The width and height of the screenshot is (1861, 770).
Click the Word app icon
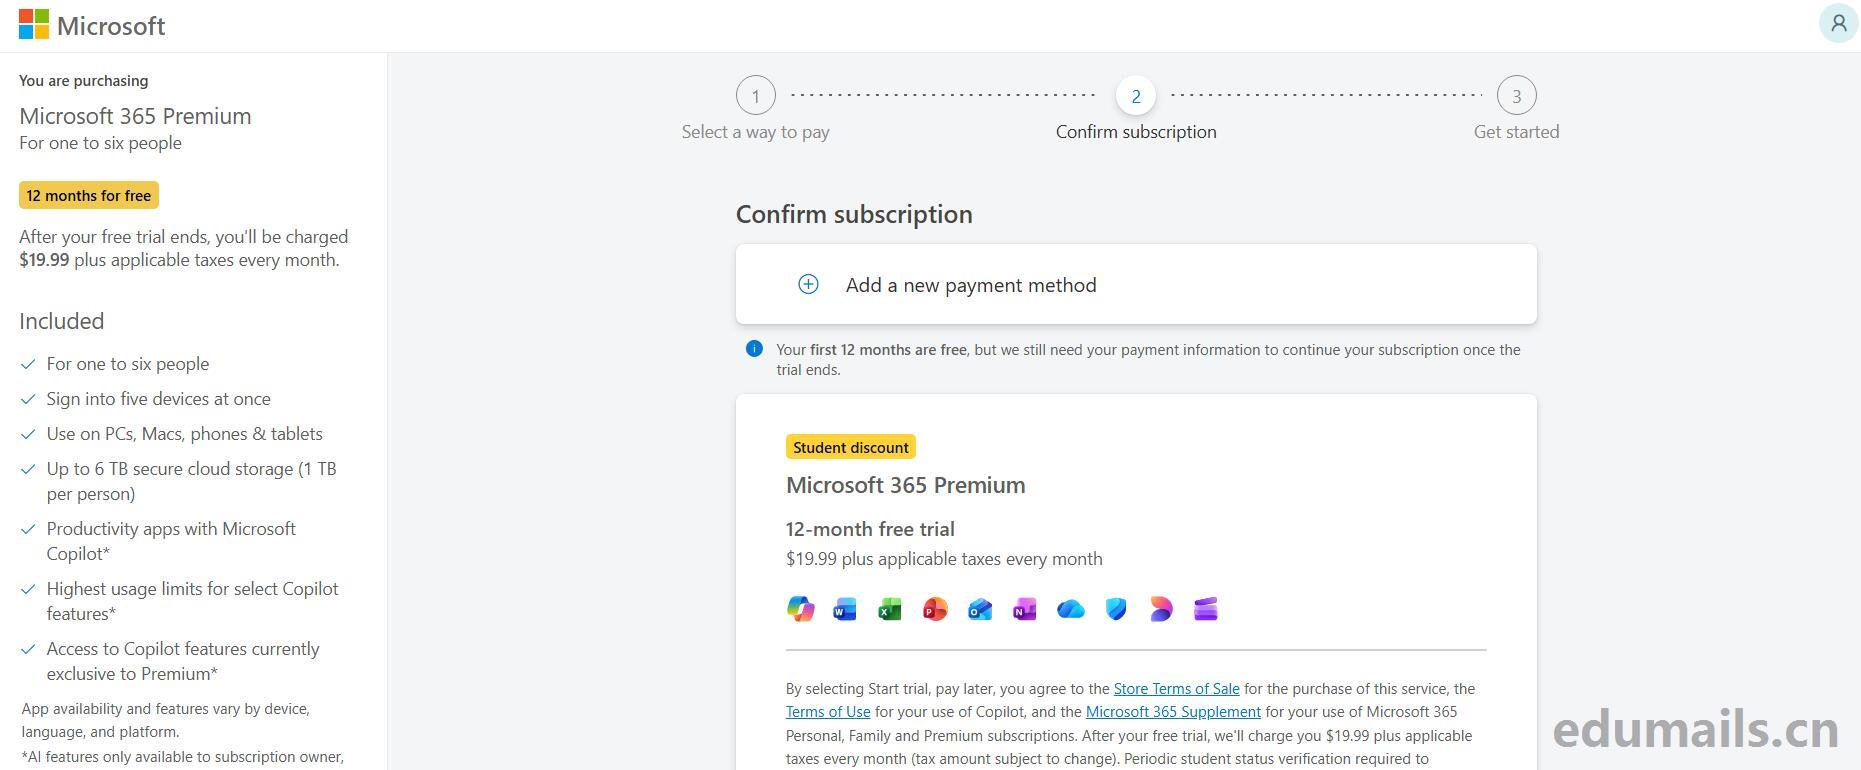pos(845,609)
